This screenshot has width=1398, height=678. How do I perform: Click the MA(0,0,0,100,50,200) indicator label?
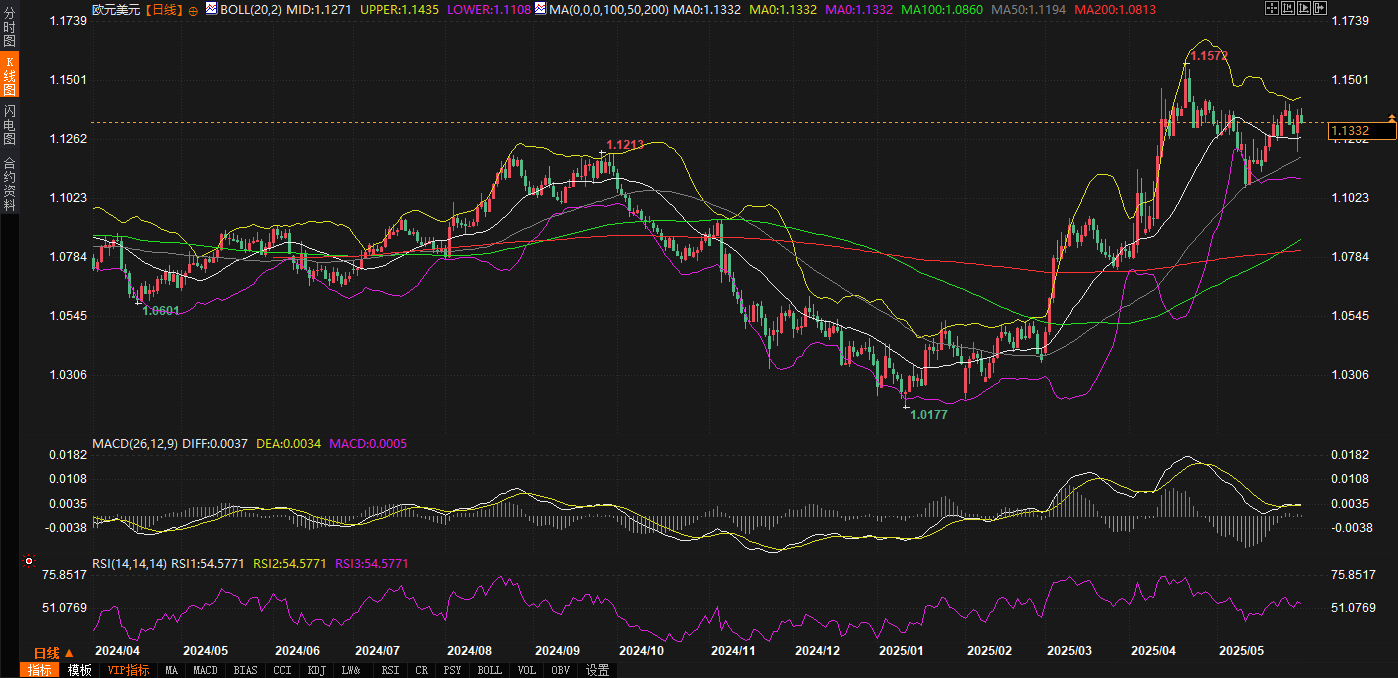click(x=609, y=9)
